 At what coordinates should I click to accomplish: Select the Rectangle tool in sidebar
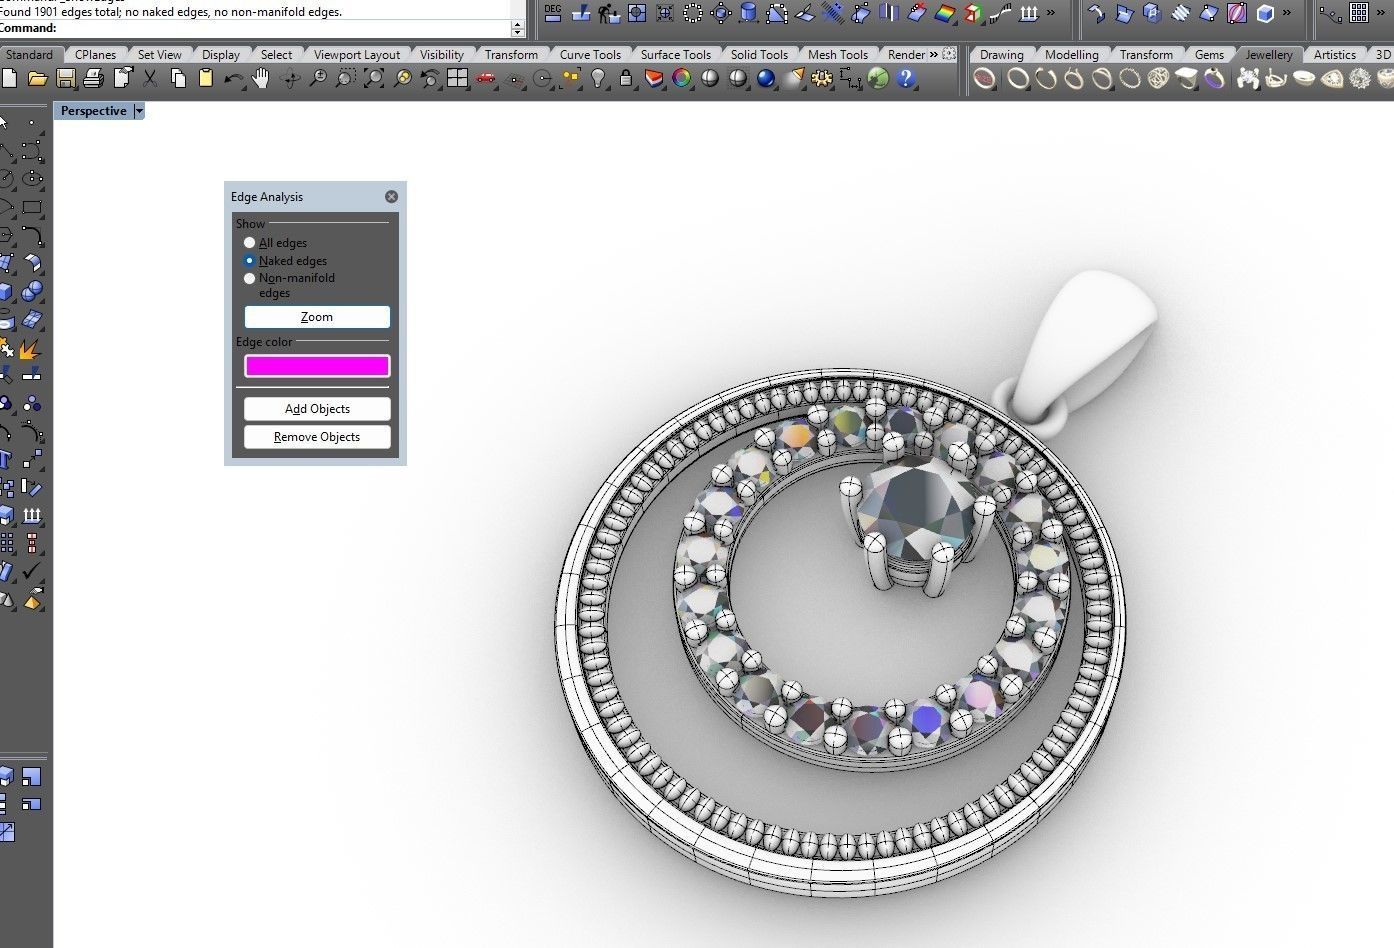pyautogui.click(x=32, y=208)
